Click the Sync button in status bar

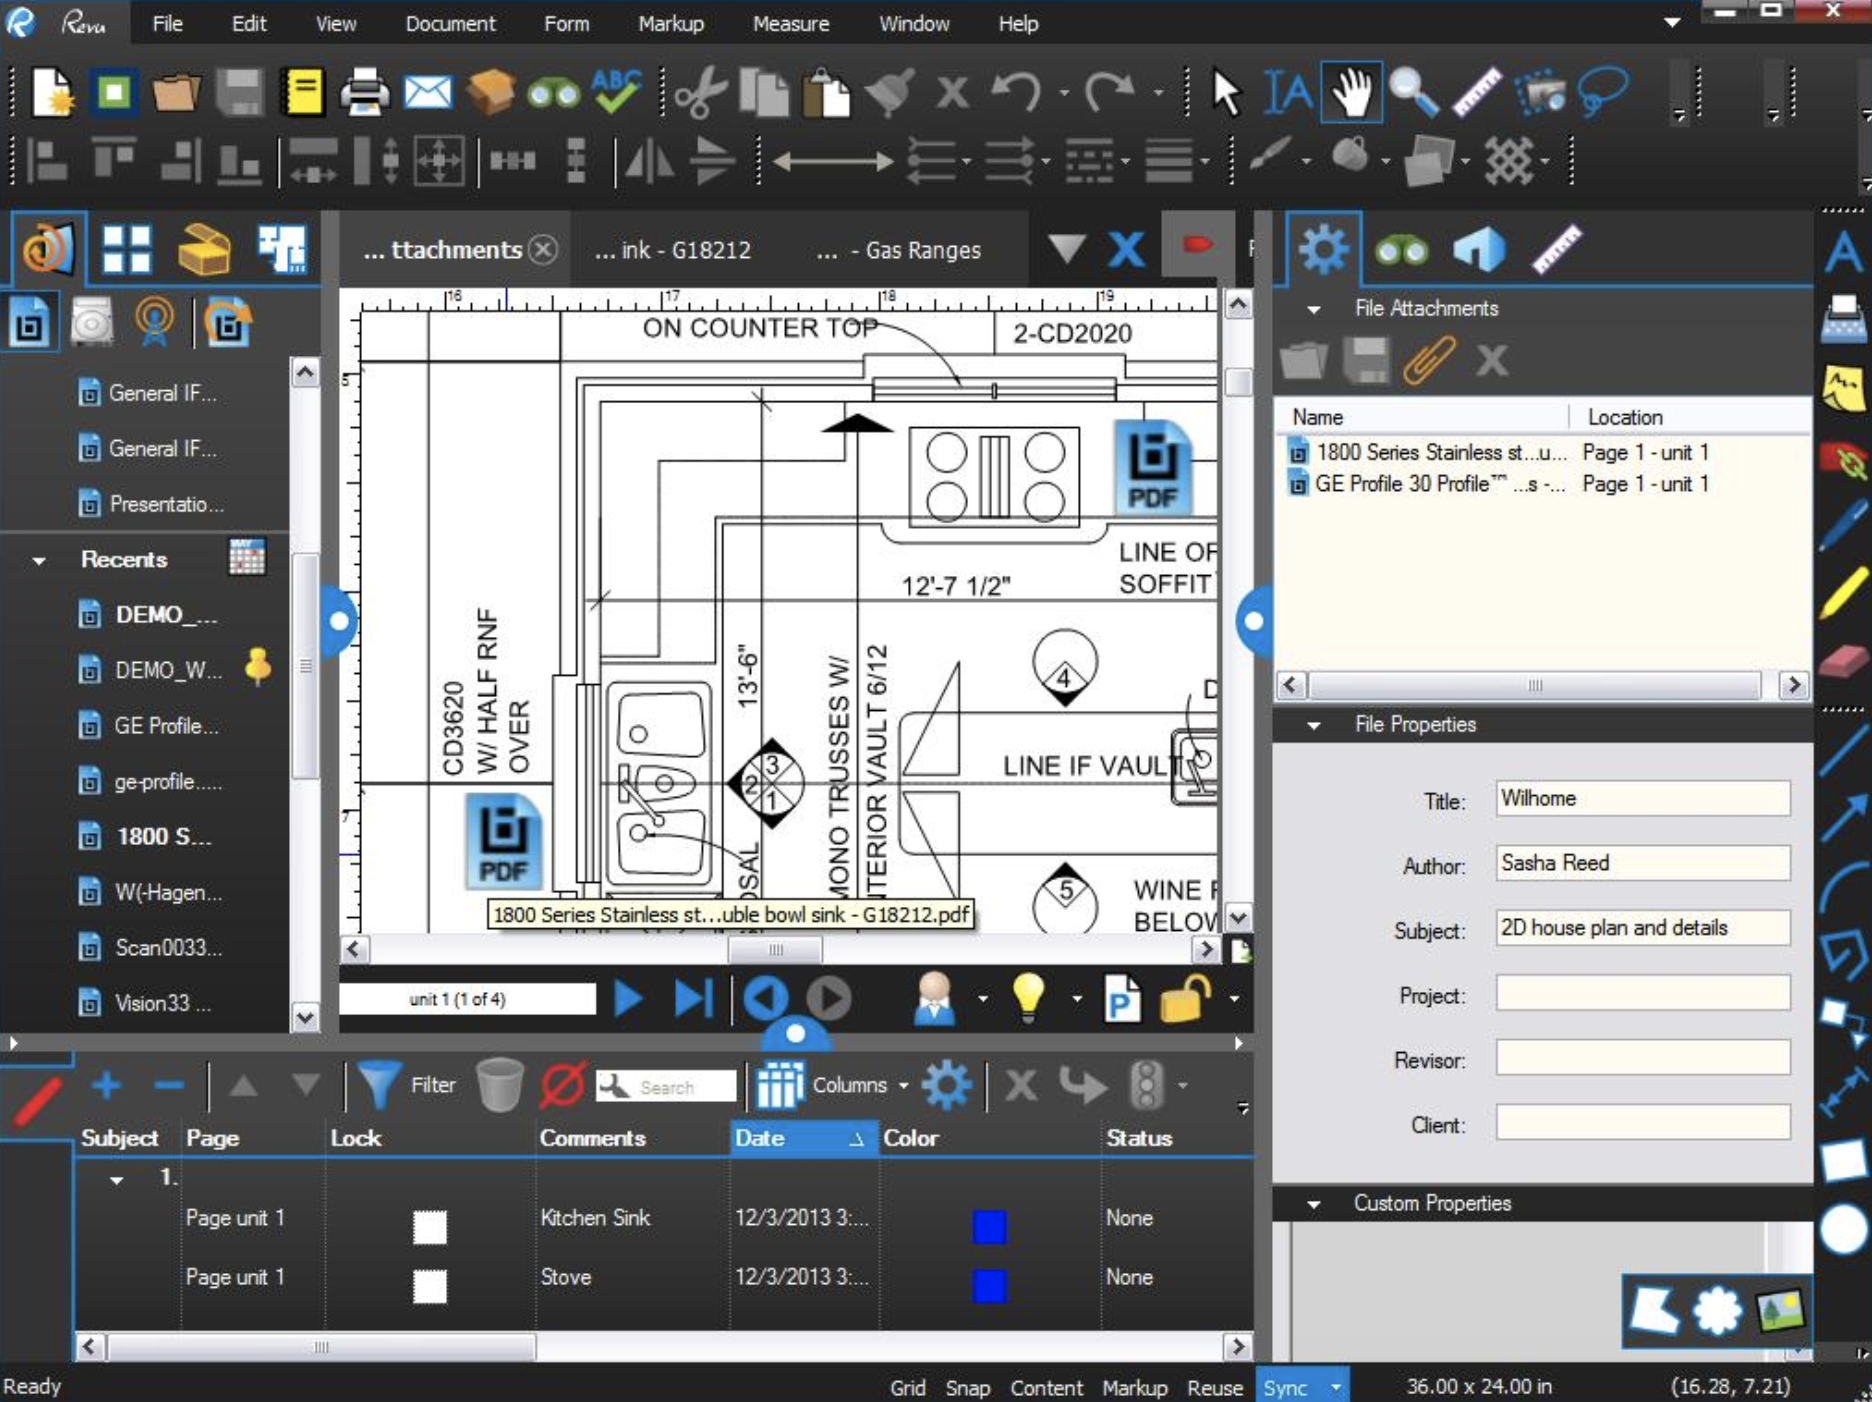[x=1285, y=1387]
